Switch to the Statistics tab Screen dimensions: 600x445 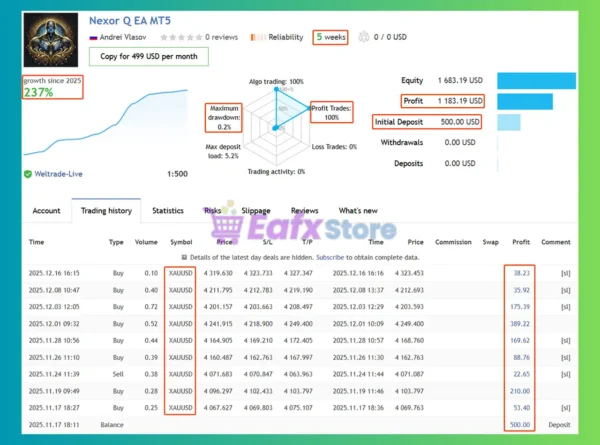click(x=167, y=211)
